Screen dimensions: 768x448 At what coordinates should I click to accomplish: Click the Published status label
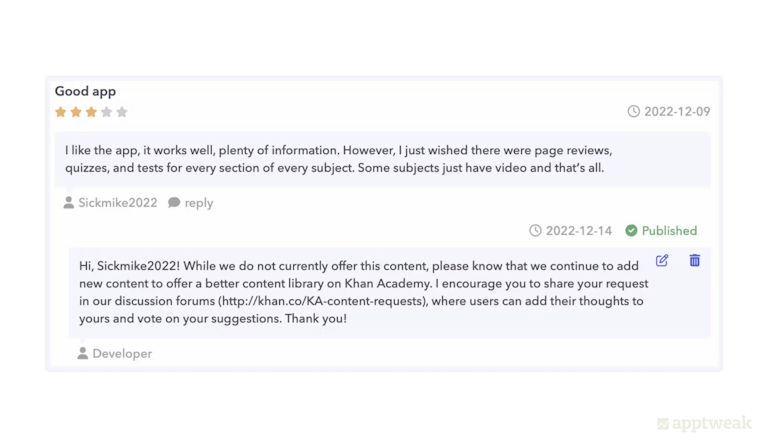[x=669, y=230]
